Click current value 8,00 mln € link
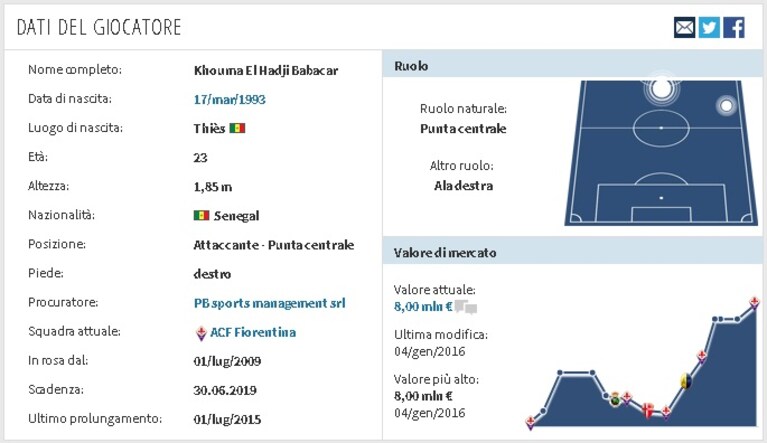The height and width of the screenshot is (443, 767). click(423, 307)
